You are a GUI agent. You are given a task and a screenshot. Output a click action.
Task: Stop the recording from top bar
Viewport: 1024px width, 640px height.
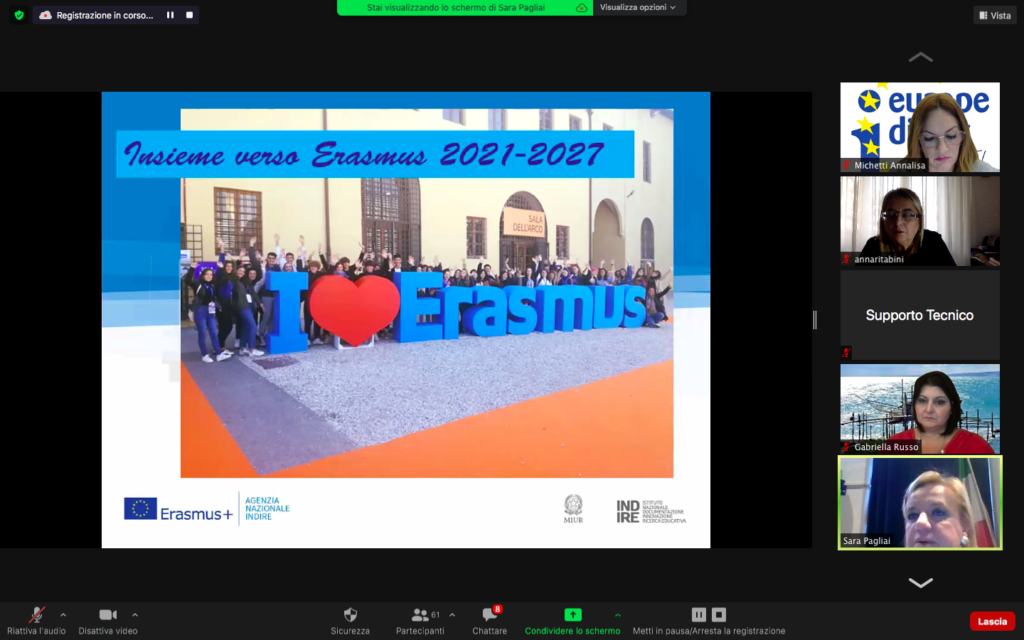point(189,15)
